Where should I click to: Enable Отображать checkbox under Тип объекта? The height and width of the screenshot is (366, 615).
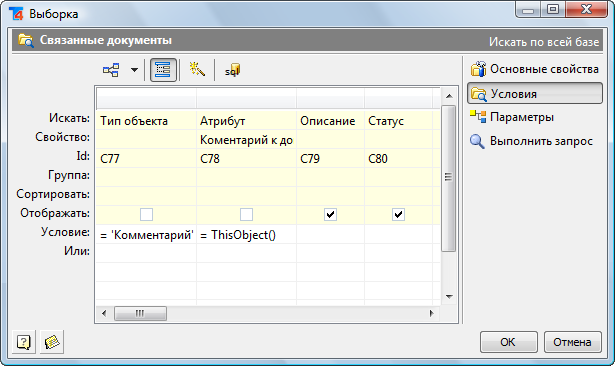pyautogui.click(x=146, y=215)
